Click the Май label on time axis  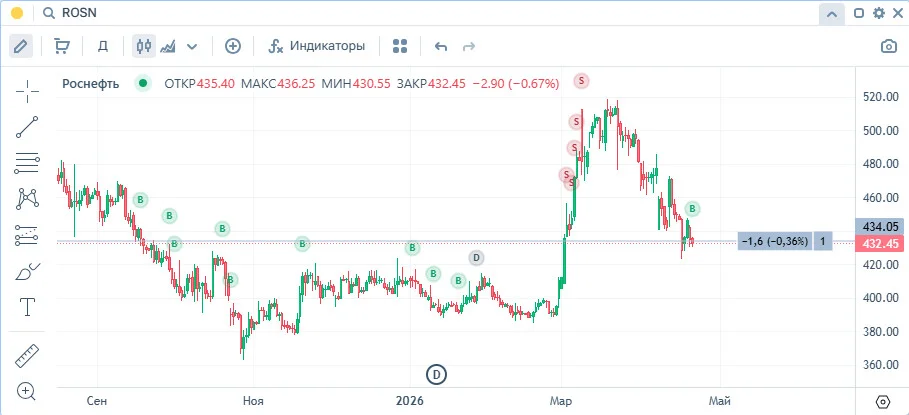pyautogui.click(x=719, y=401)
